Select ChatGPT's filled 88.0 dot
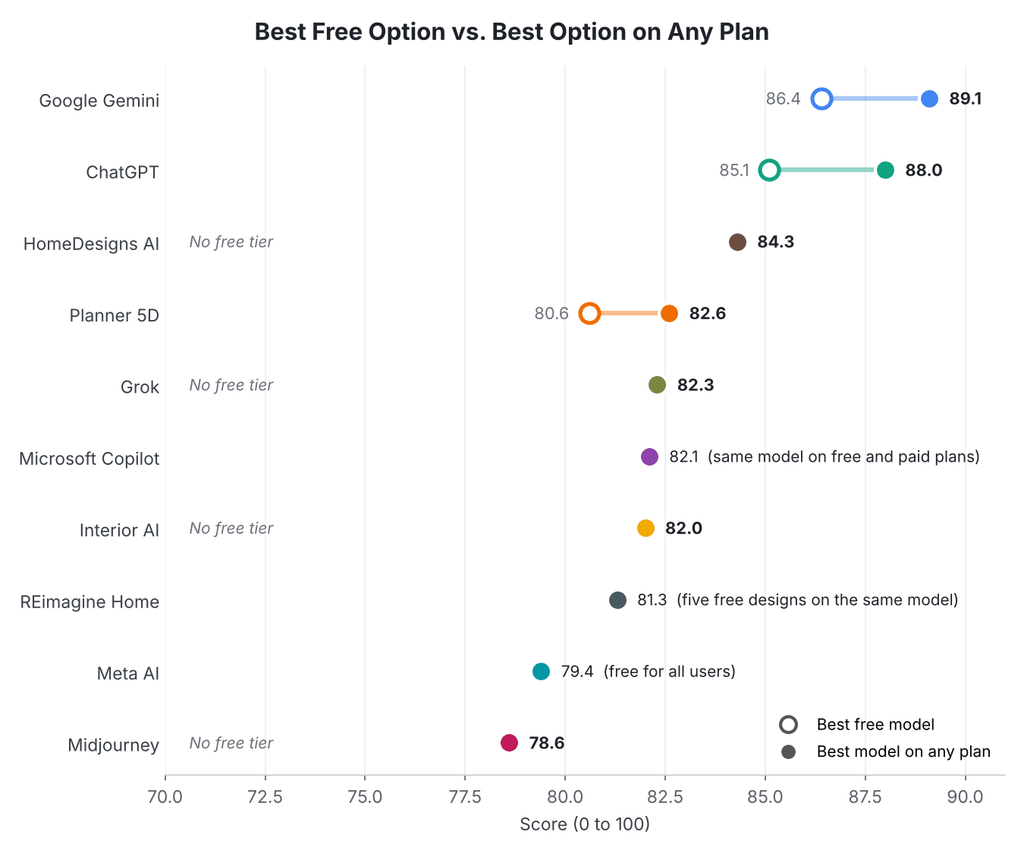 tap(885, 170)
